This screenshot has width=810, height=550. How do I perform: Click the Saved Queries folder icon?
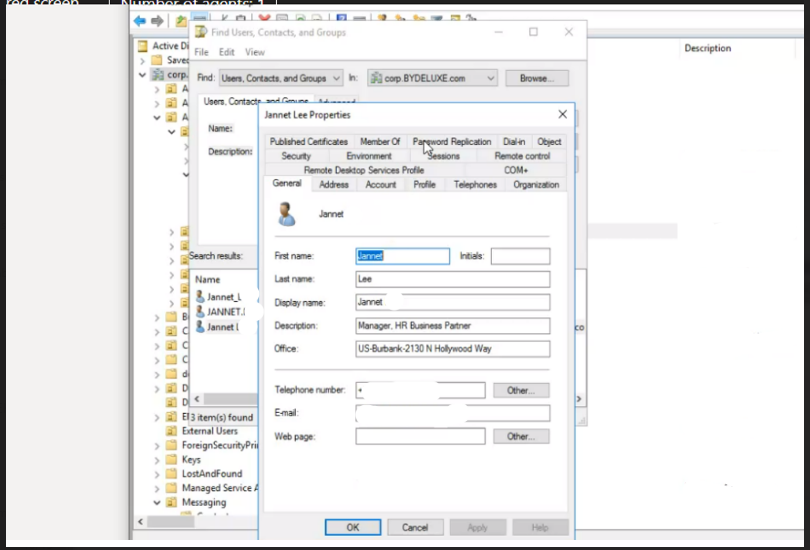(157, 60)
